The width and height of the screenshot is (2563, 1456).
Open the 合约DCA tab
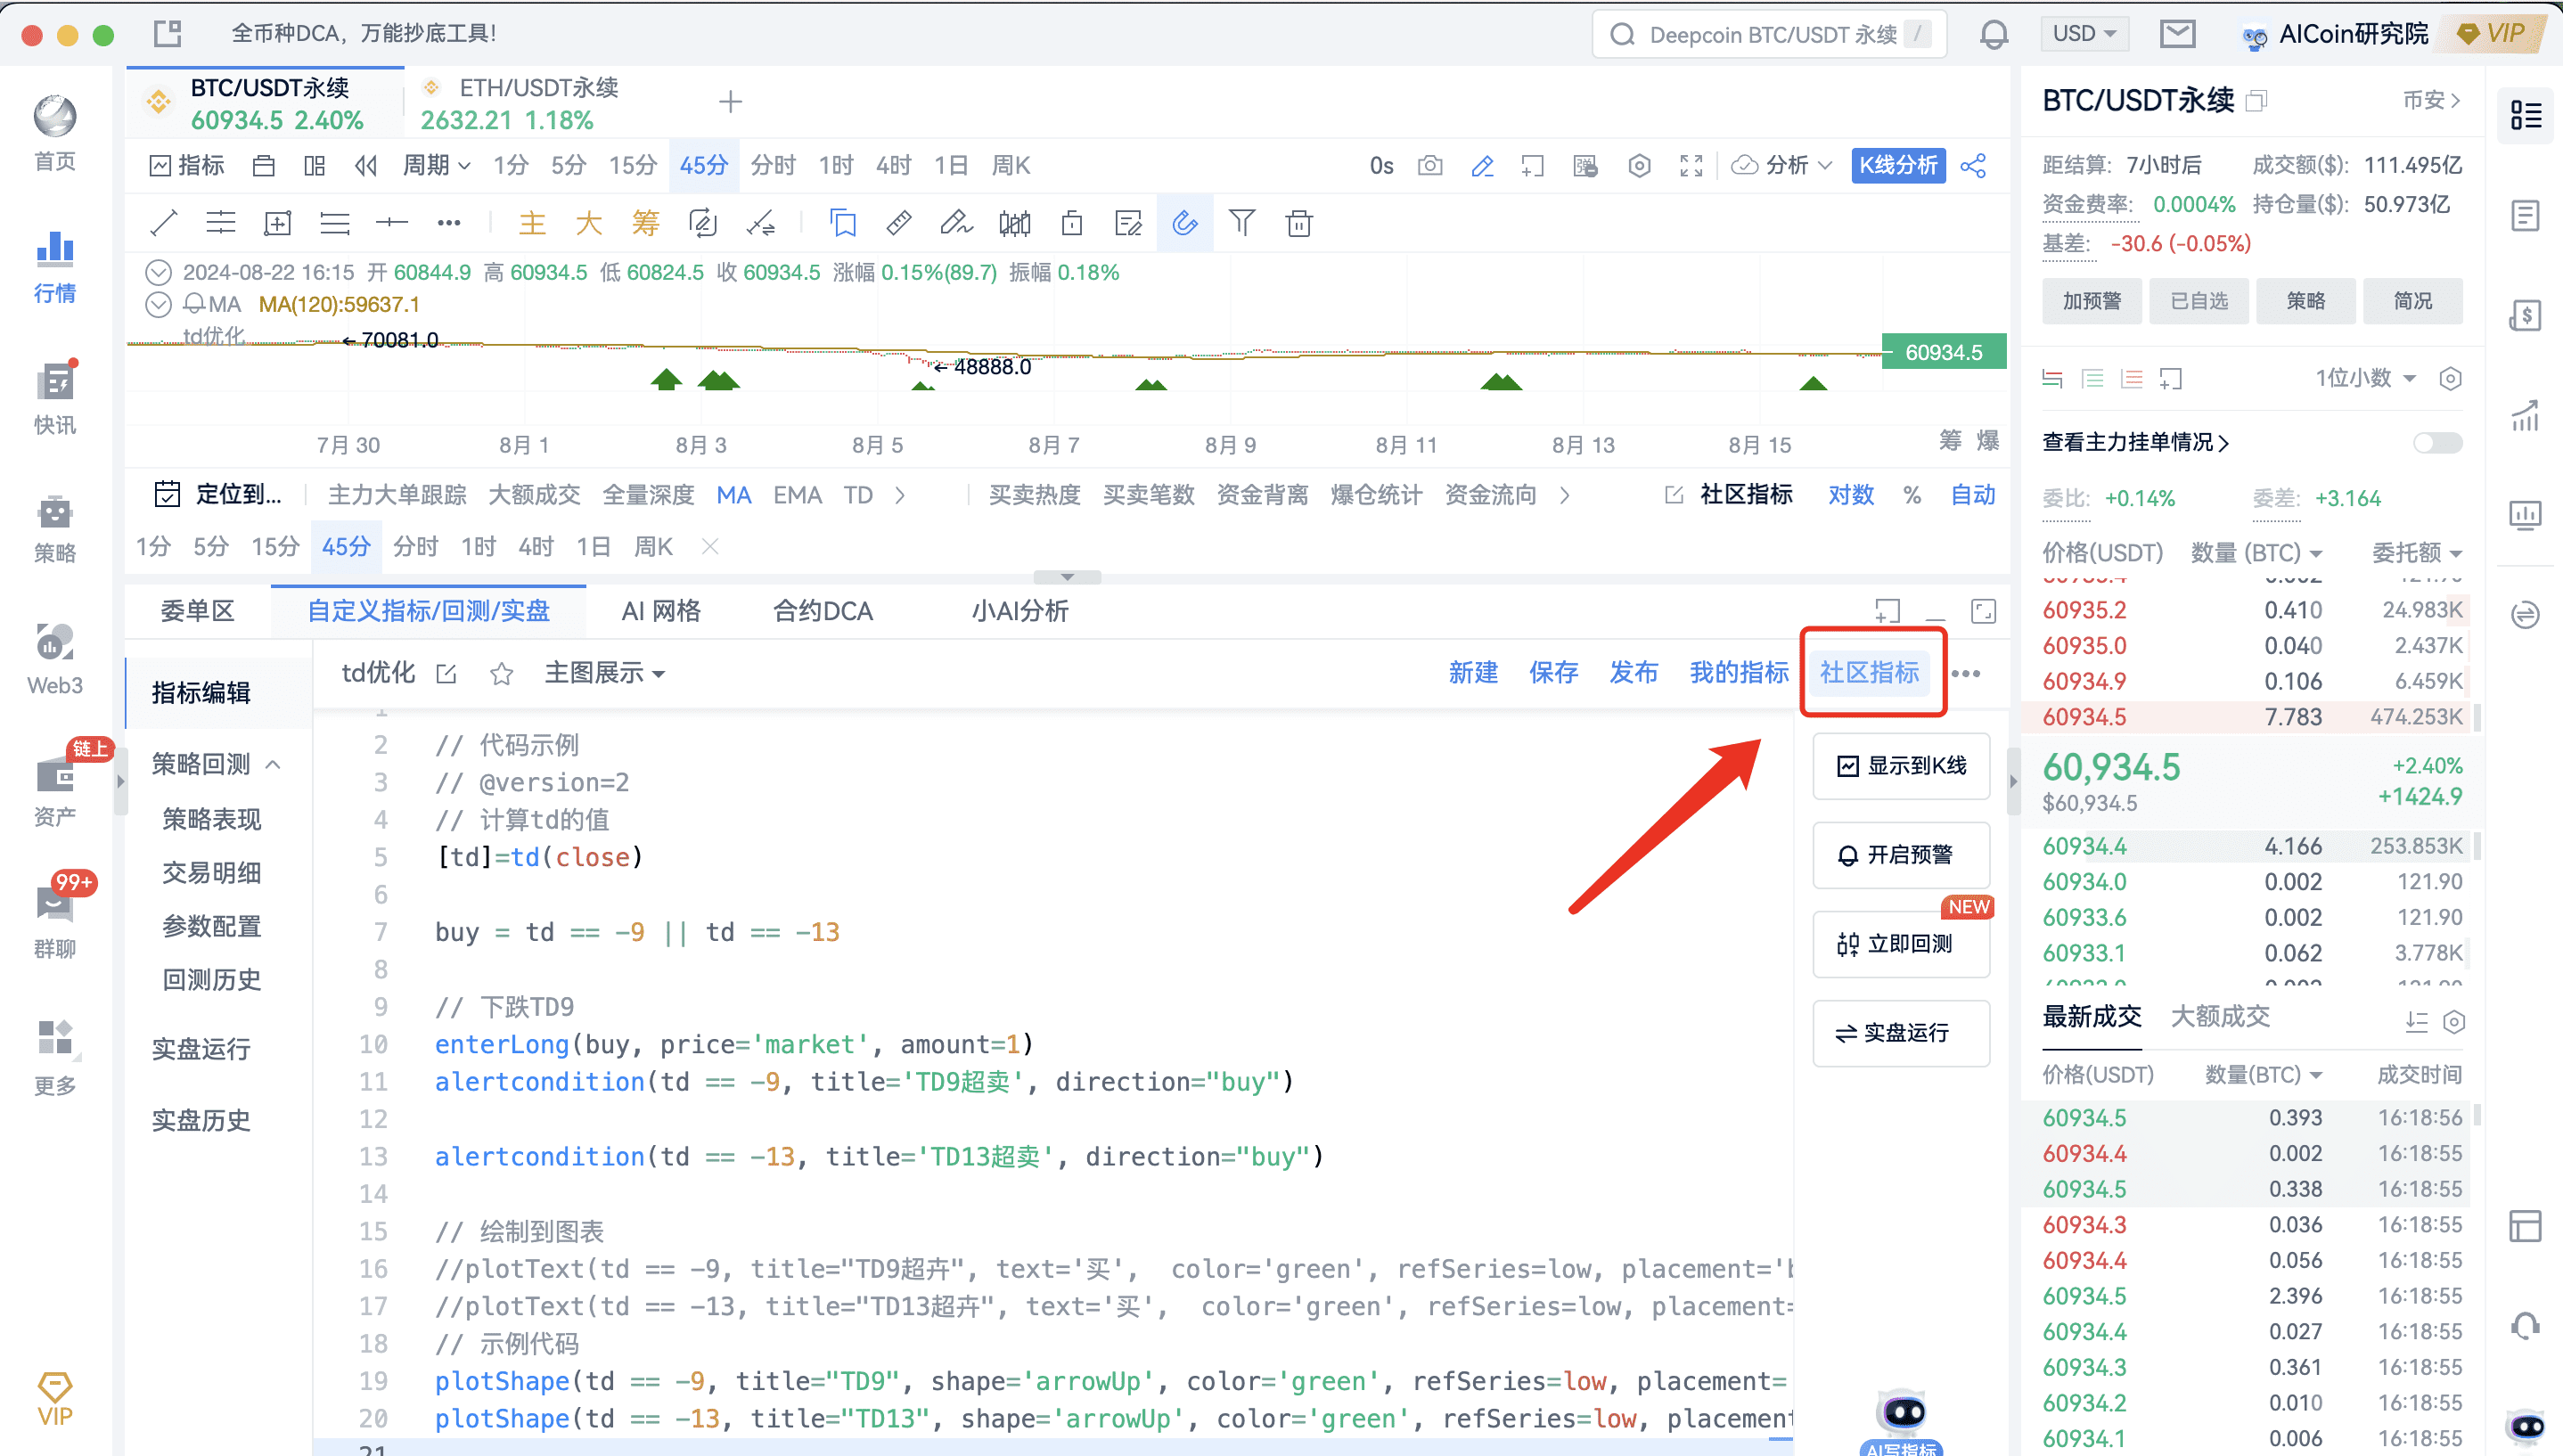click(823, 611)
